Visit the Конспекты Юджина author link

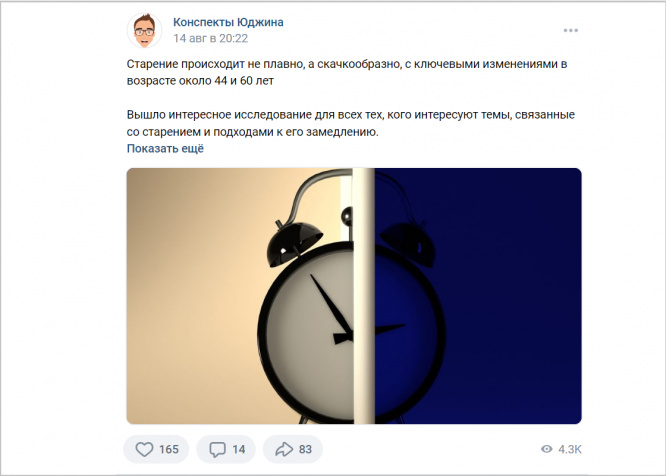tap(228, 22)
